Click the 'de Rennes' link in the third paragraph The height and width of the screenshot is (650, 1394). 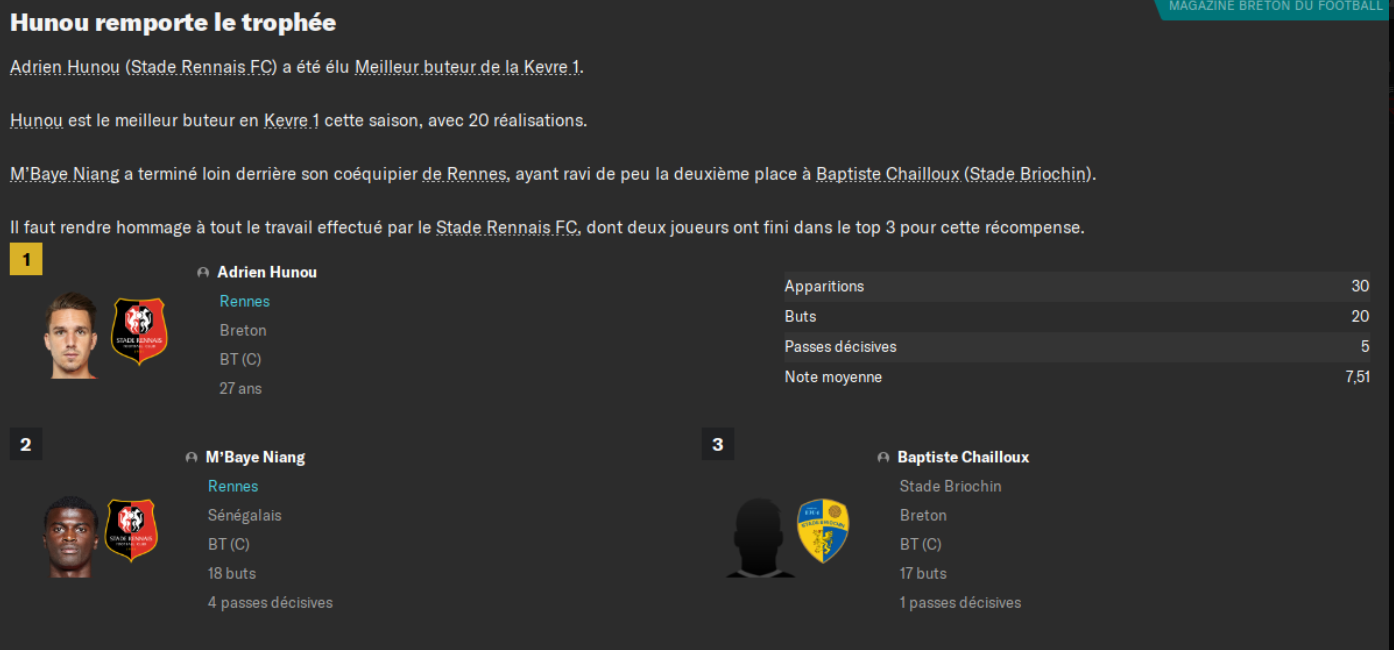(x=464, y=174)
